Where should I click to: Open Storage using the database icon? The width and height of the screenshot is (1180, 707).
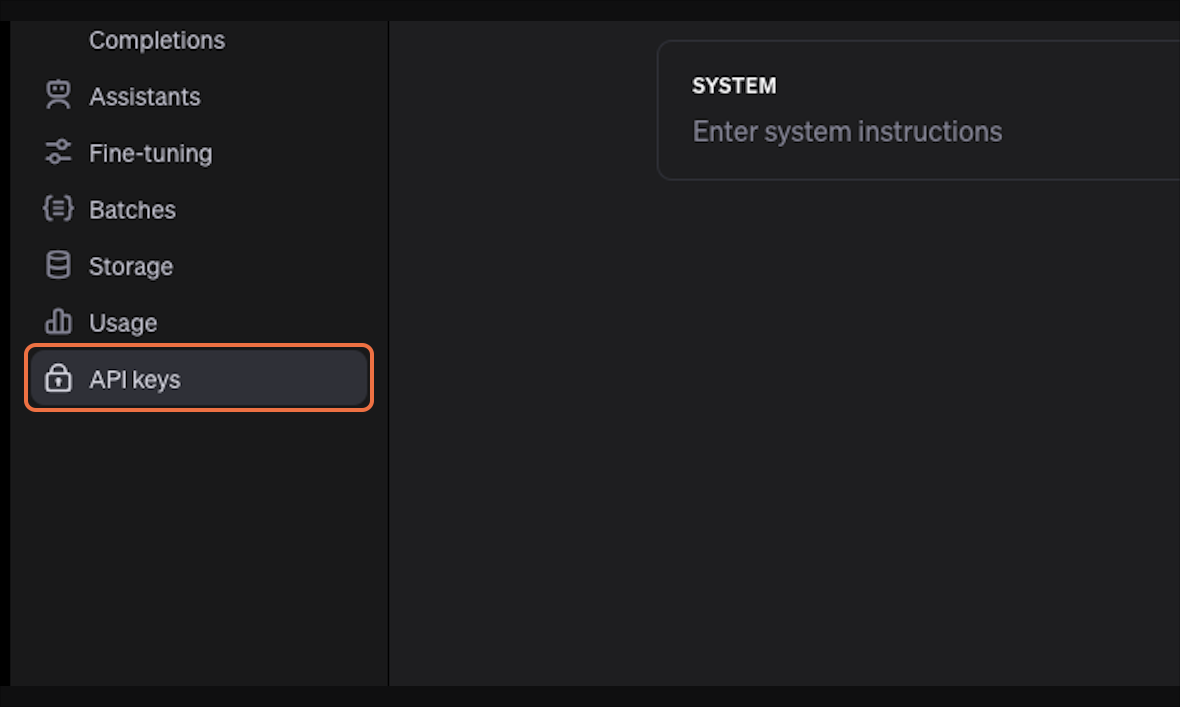tap(57, 265)
